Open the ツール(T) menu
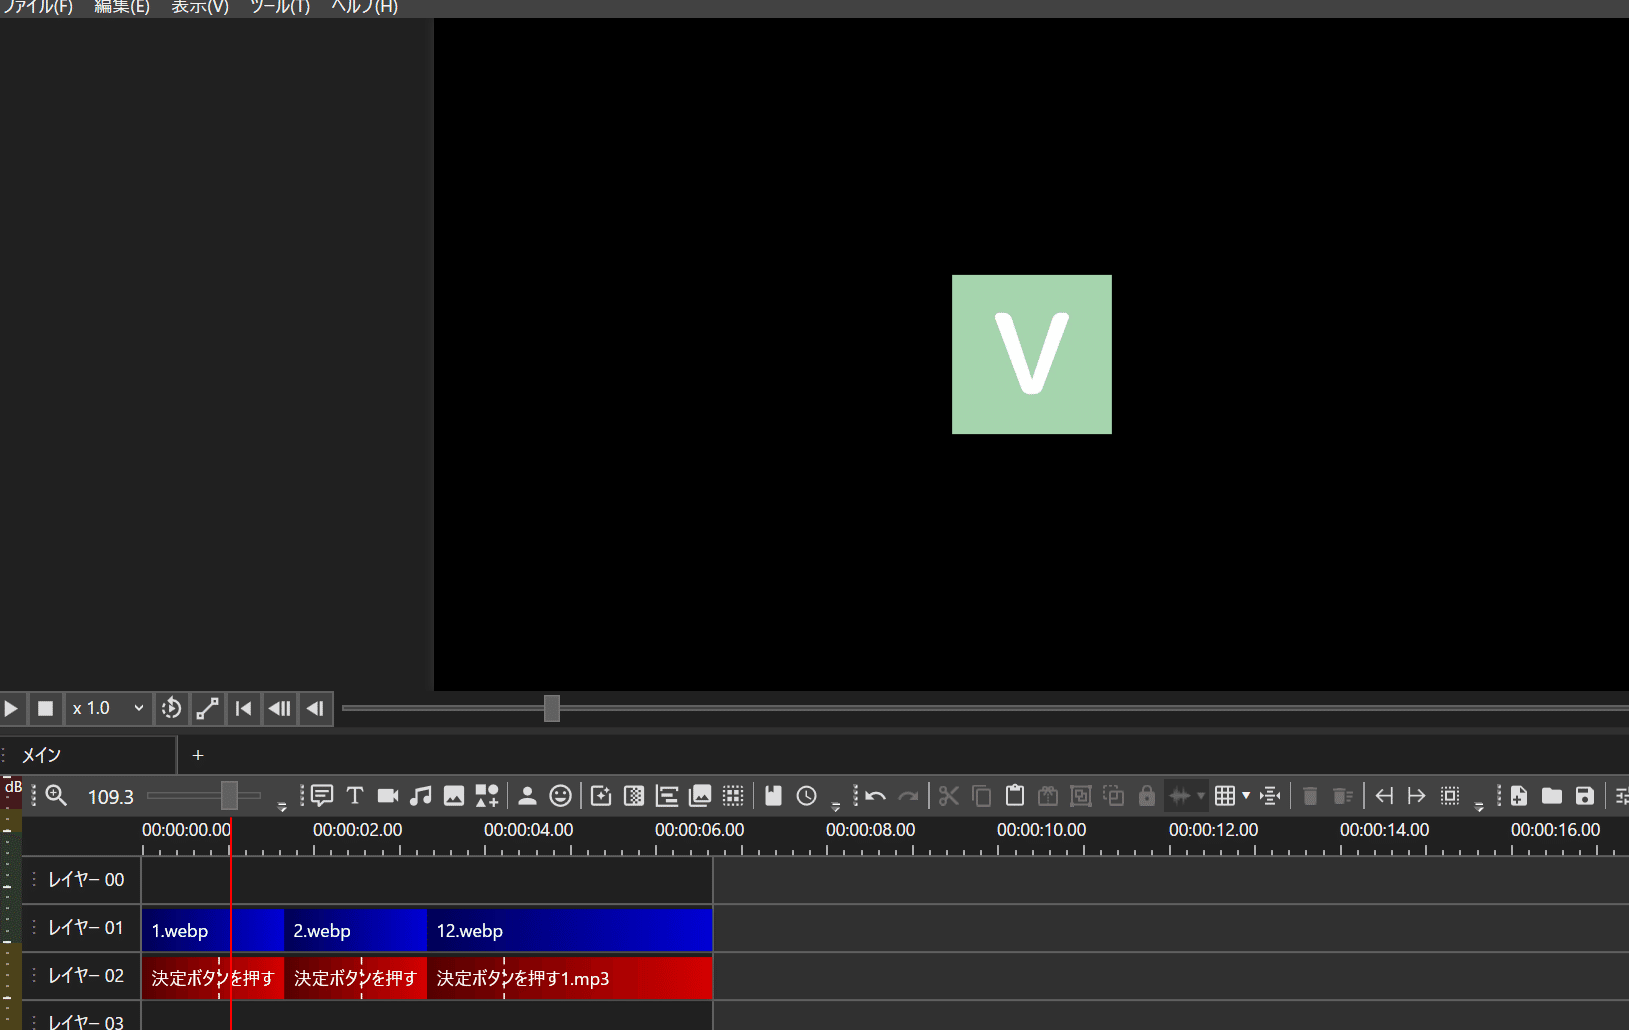Viewport: 1629px width, 1030px height. (280, 7)
